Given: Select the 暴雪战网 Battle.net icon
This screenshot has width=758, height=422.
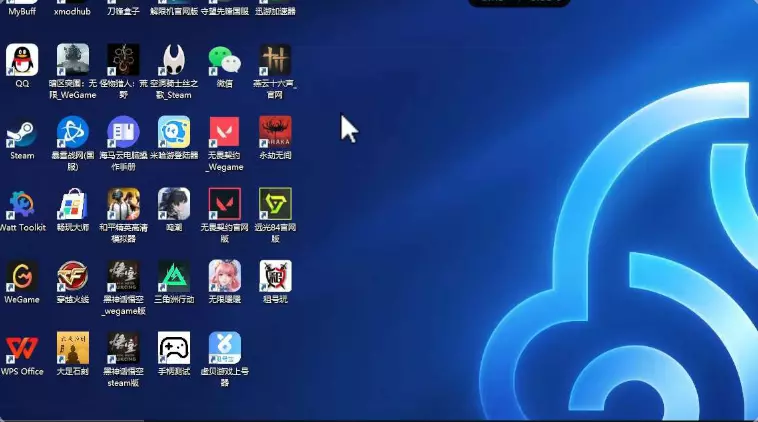Looking at the screenshot, I should point(72,132).
